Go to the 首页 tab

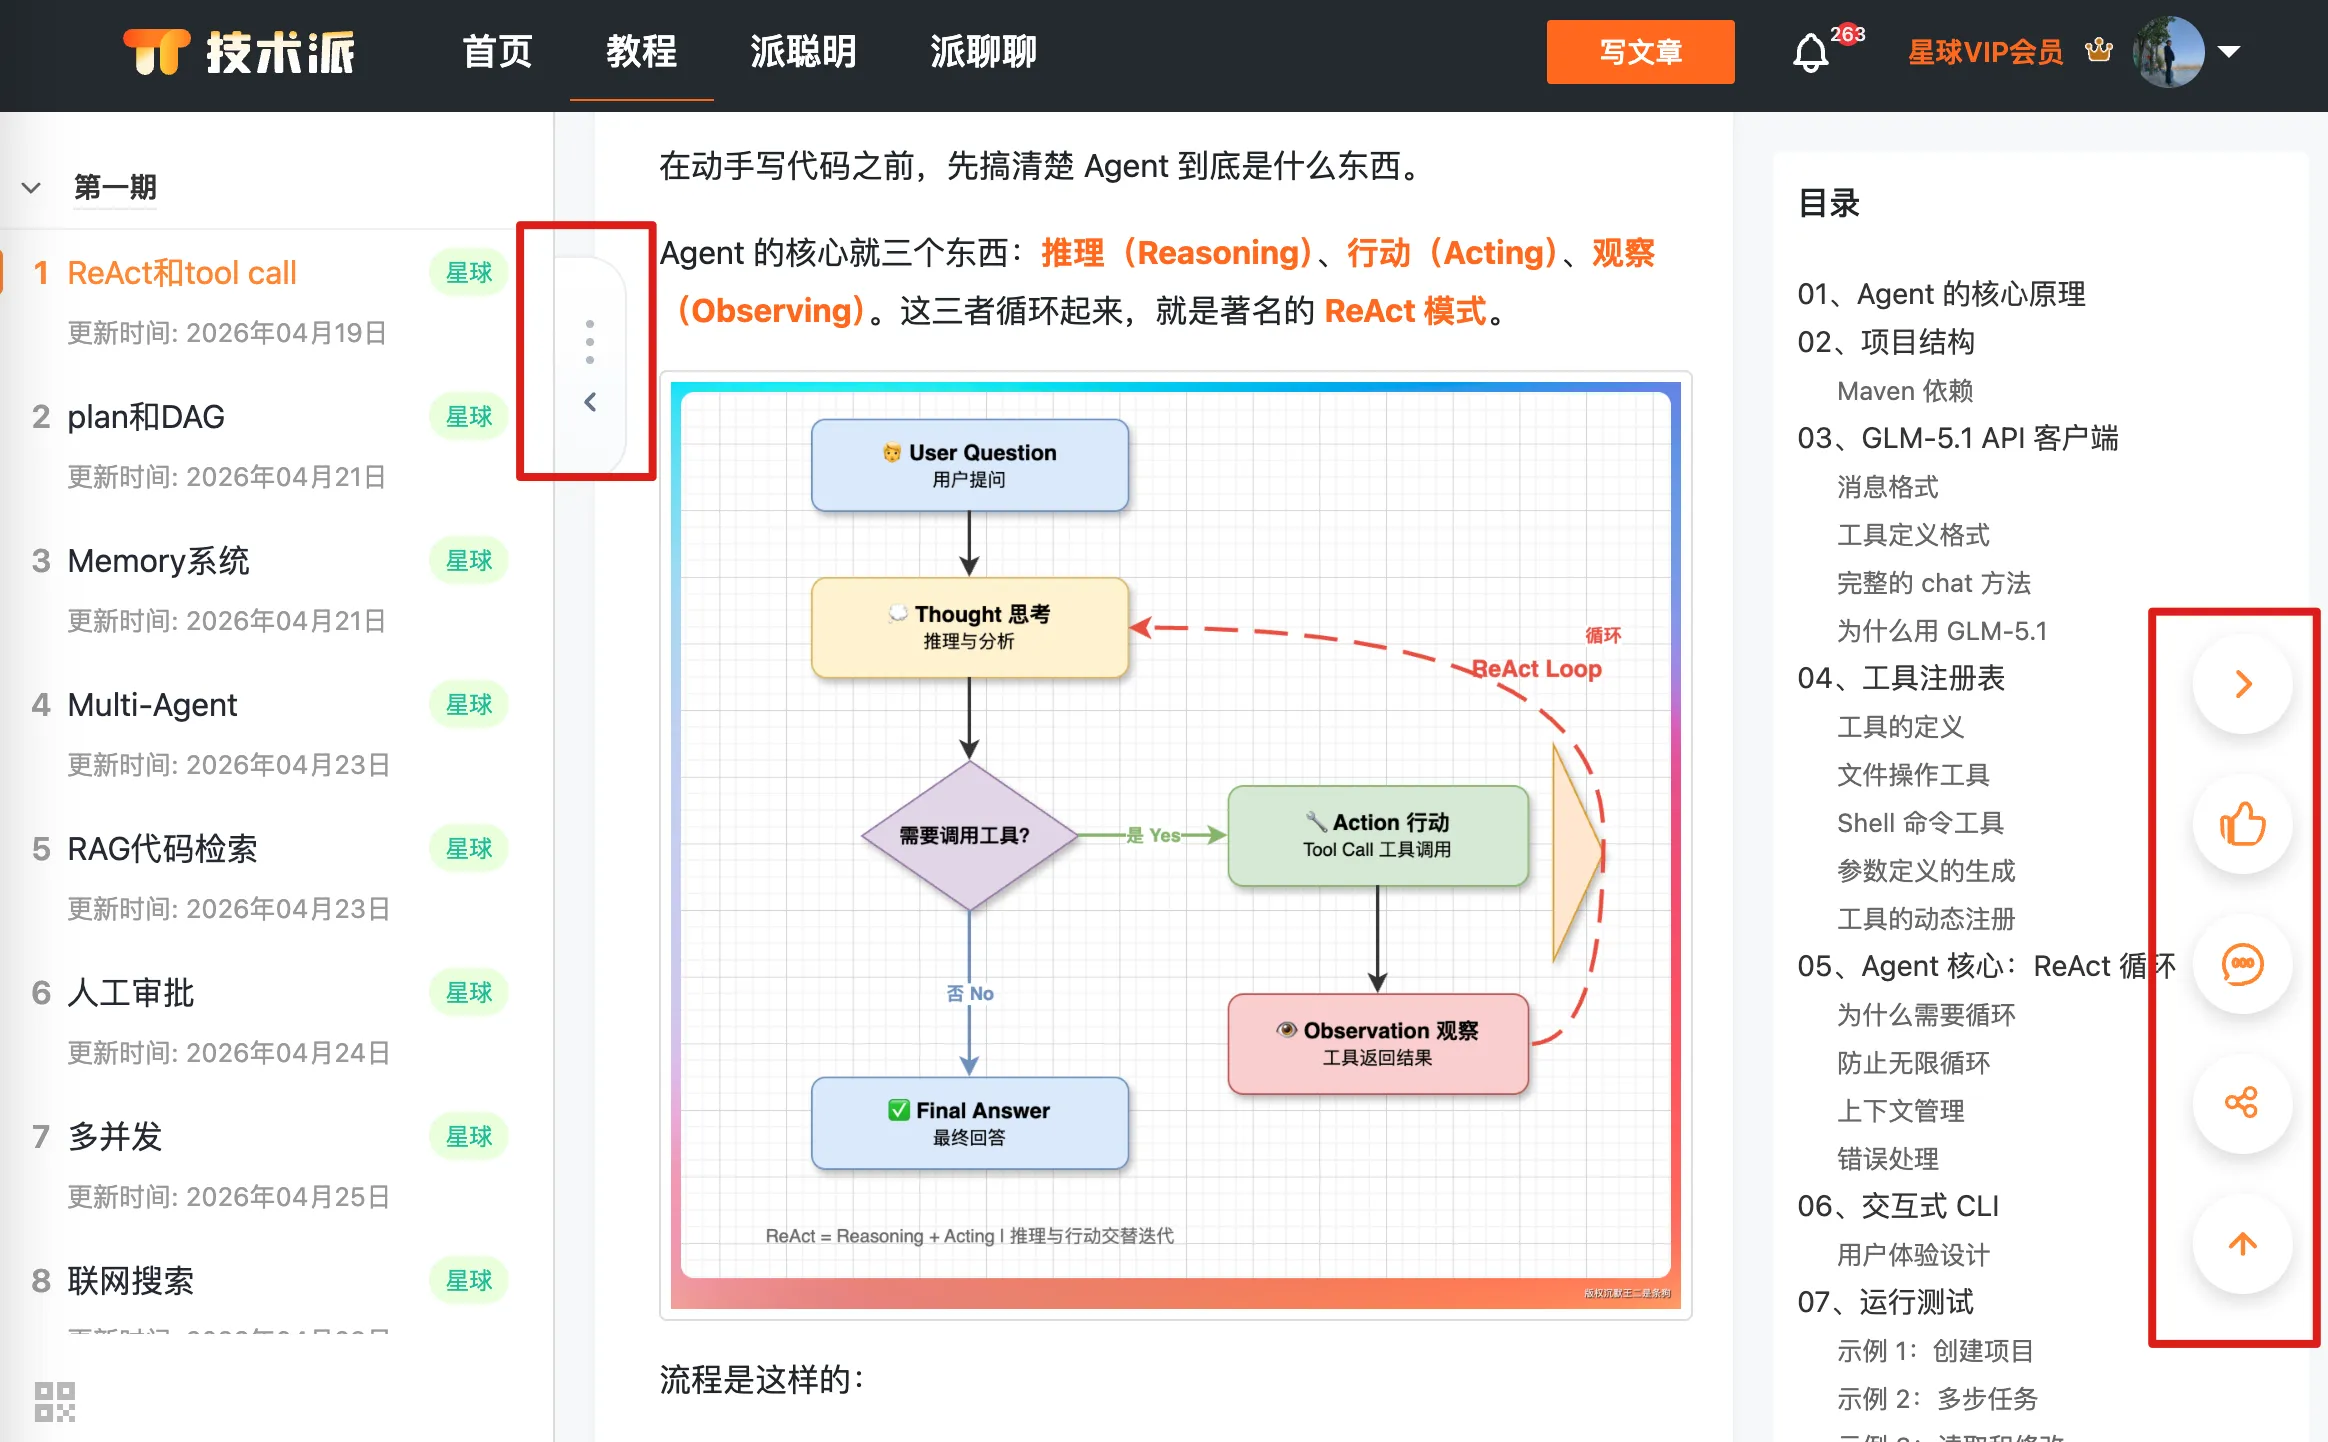click(x=497, y=52)
